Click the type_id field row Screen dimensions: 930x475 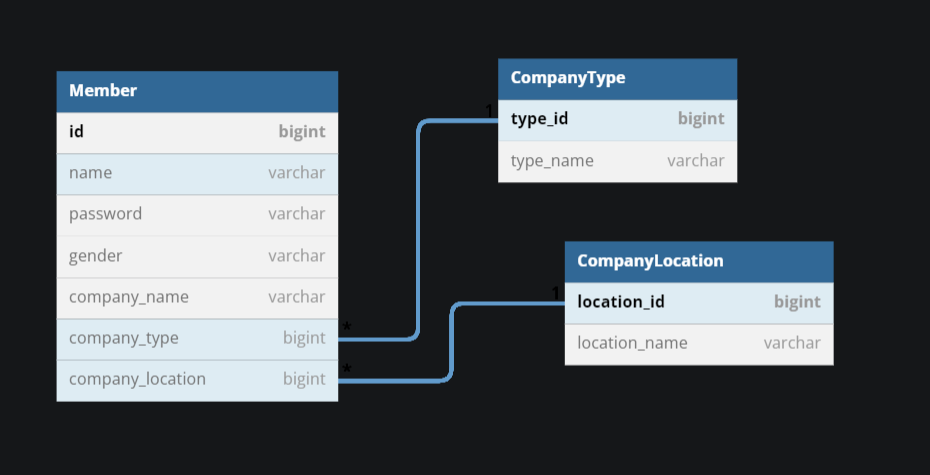tap(617, 120)
